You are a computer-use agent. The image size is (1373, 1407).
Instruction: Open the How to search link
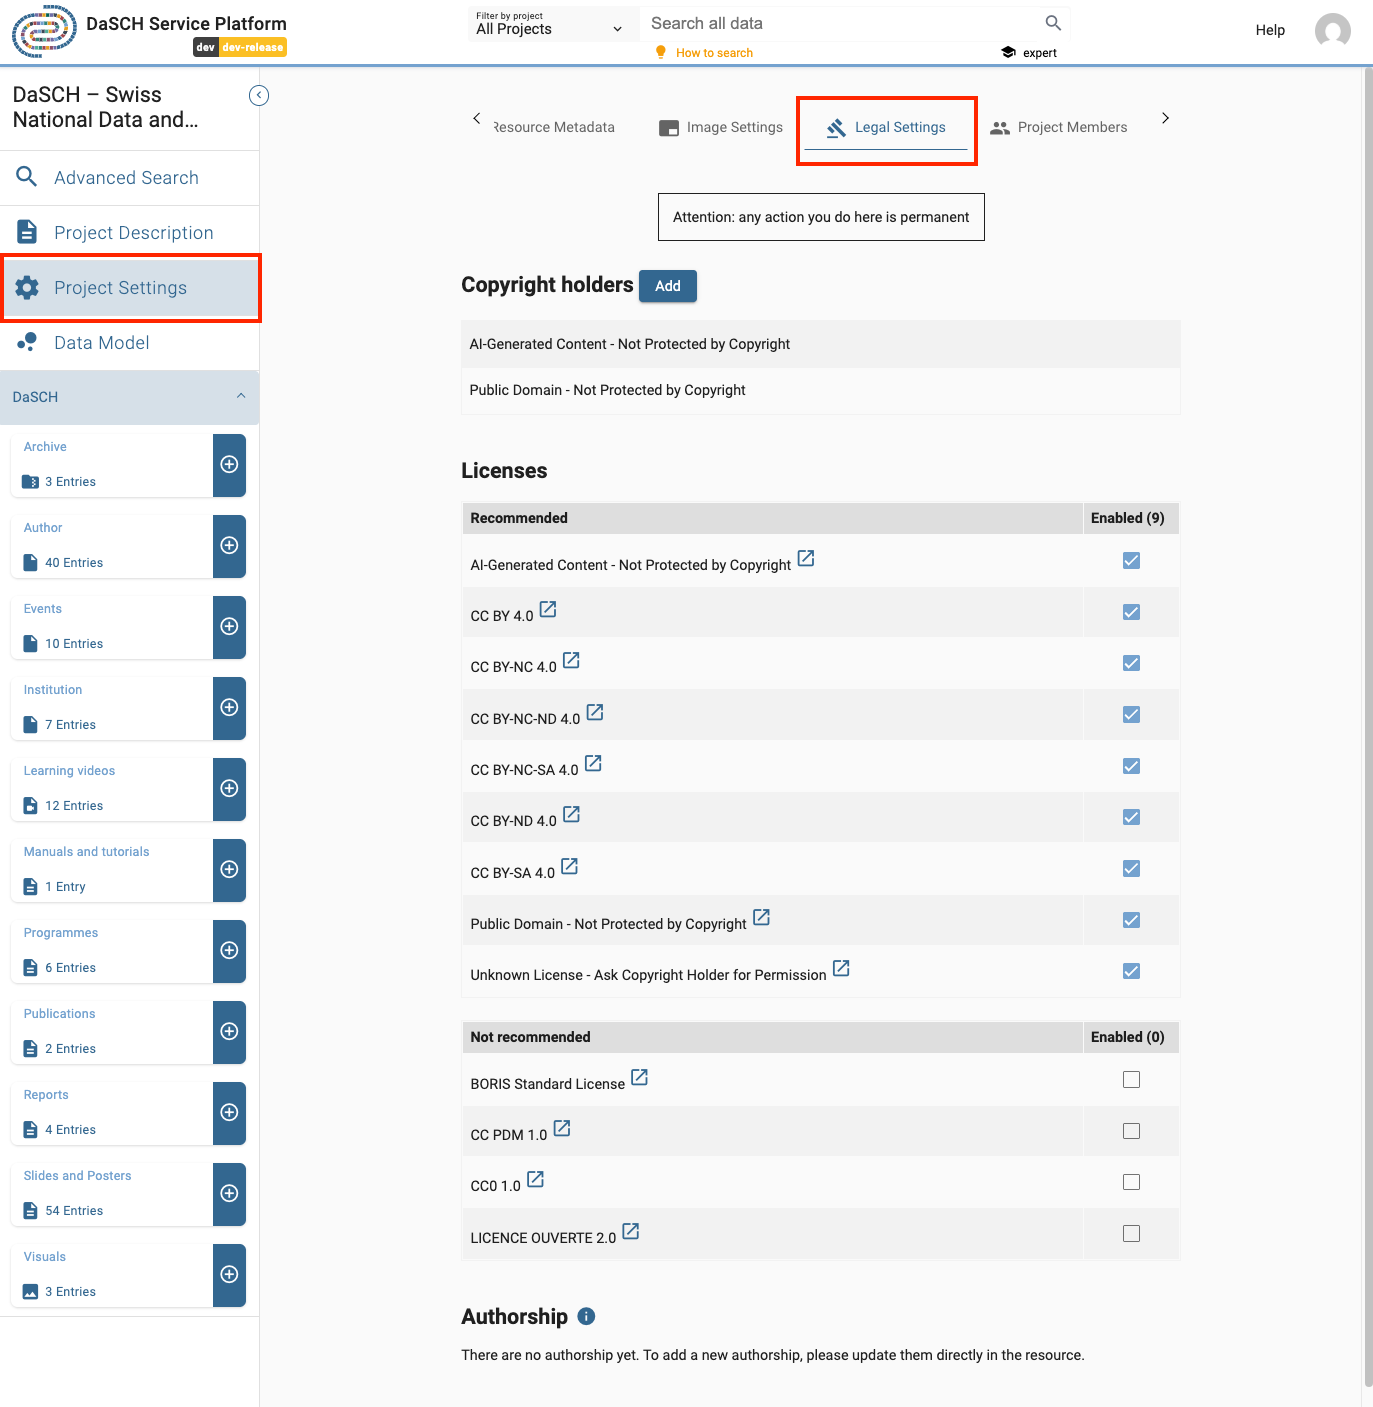(714, 53)
